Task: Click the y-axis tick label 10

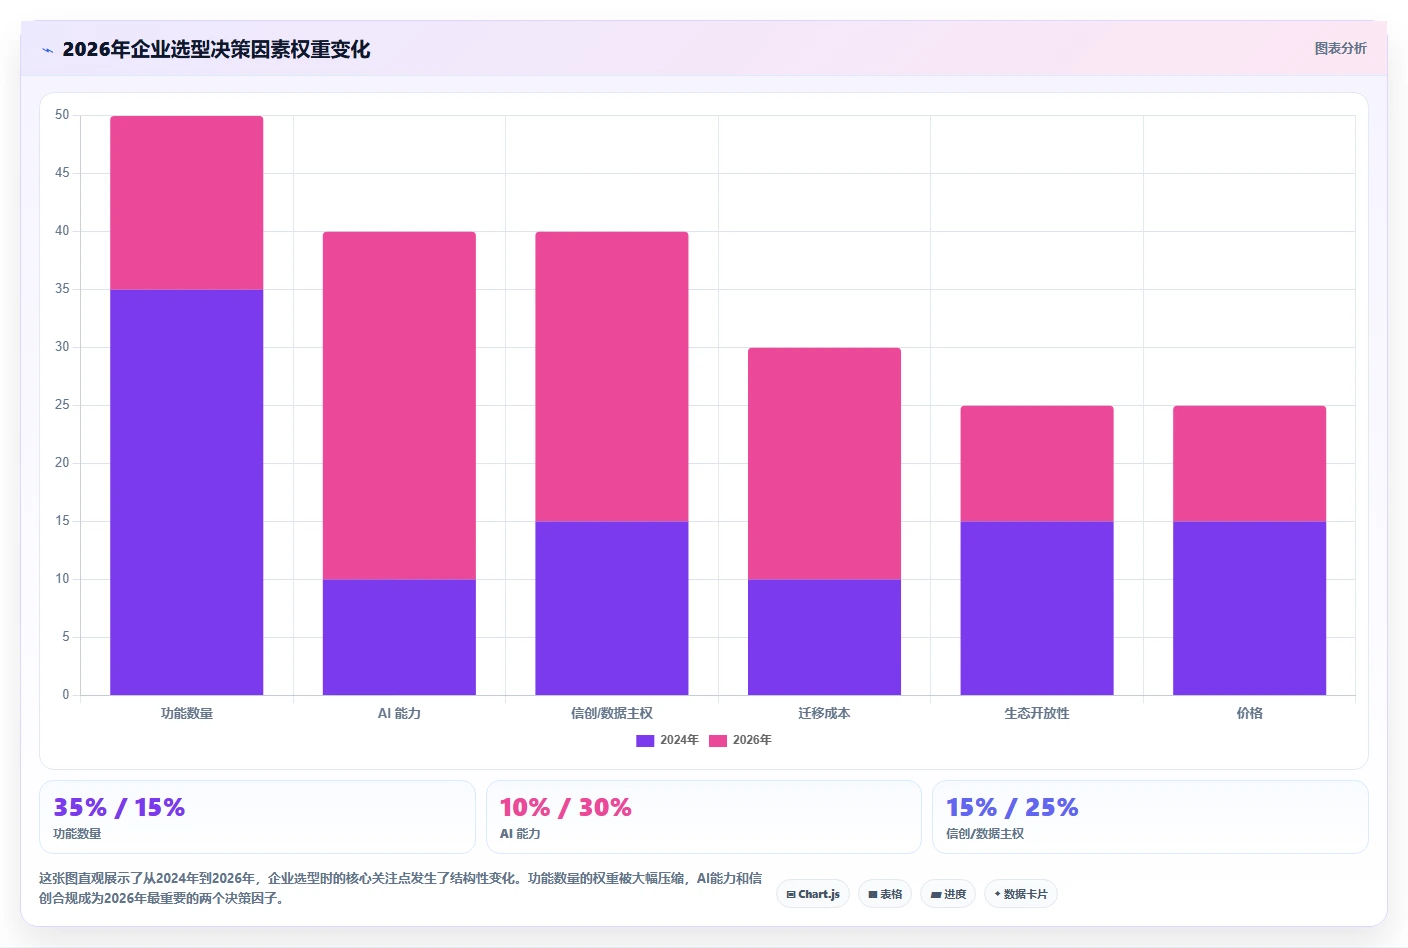Action: (62, 579)
